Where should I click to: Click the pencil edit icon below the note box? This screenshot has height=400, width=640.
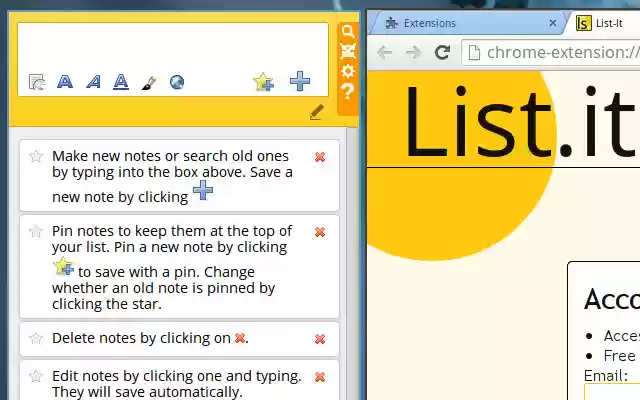[317, 112]
